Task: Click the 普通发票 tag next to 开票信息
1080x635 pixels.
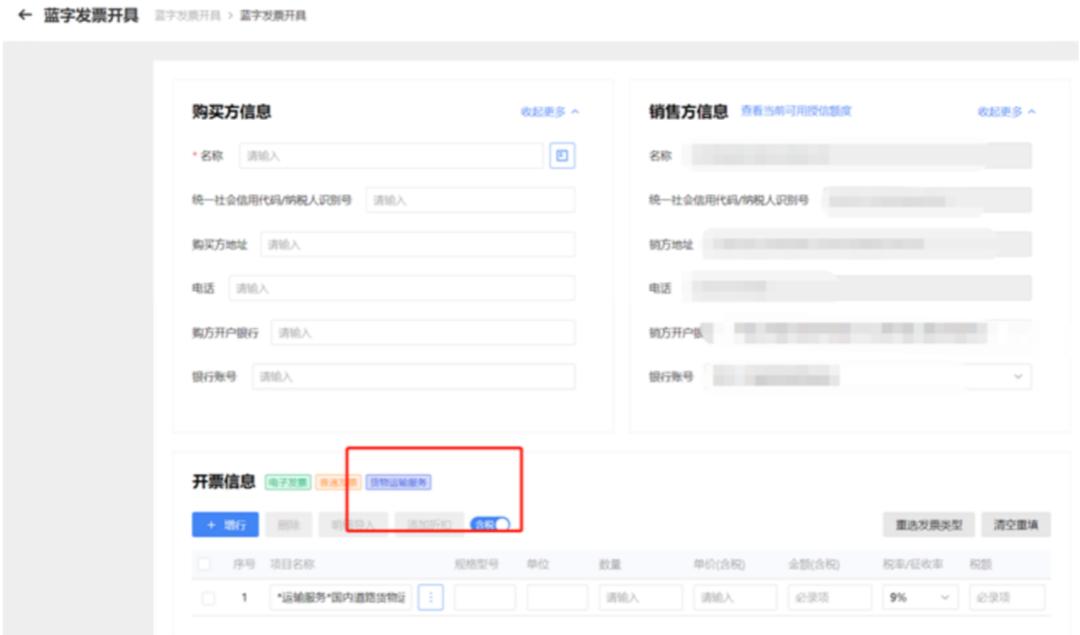Action: pos(335,482)
